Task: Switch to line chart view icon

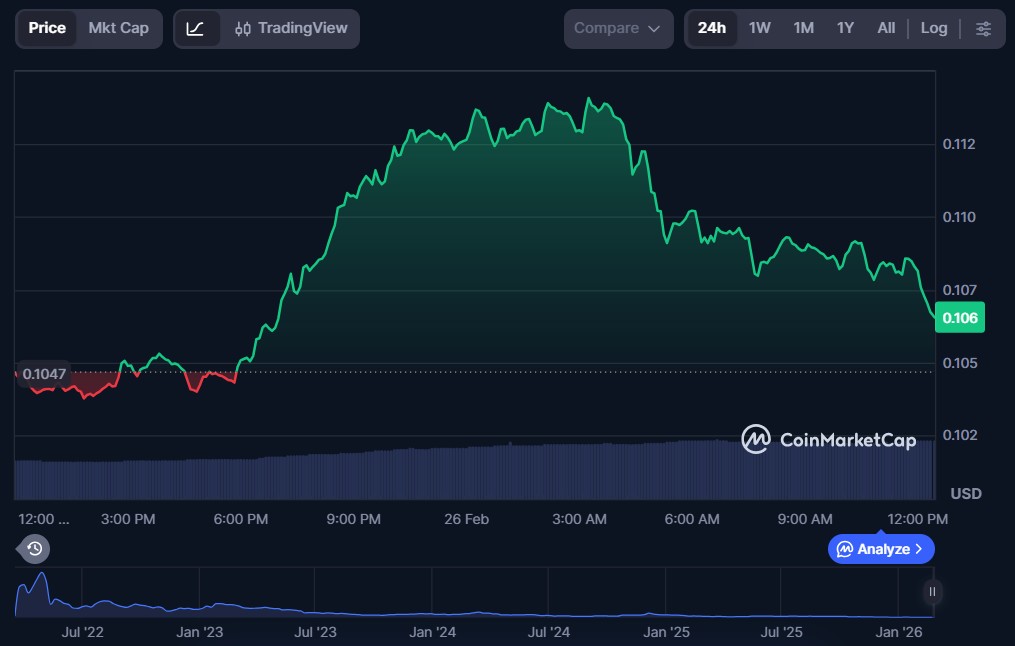Action: (195, 28)
